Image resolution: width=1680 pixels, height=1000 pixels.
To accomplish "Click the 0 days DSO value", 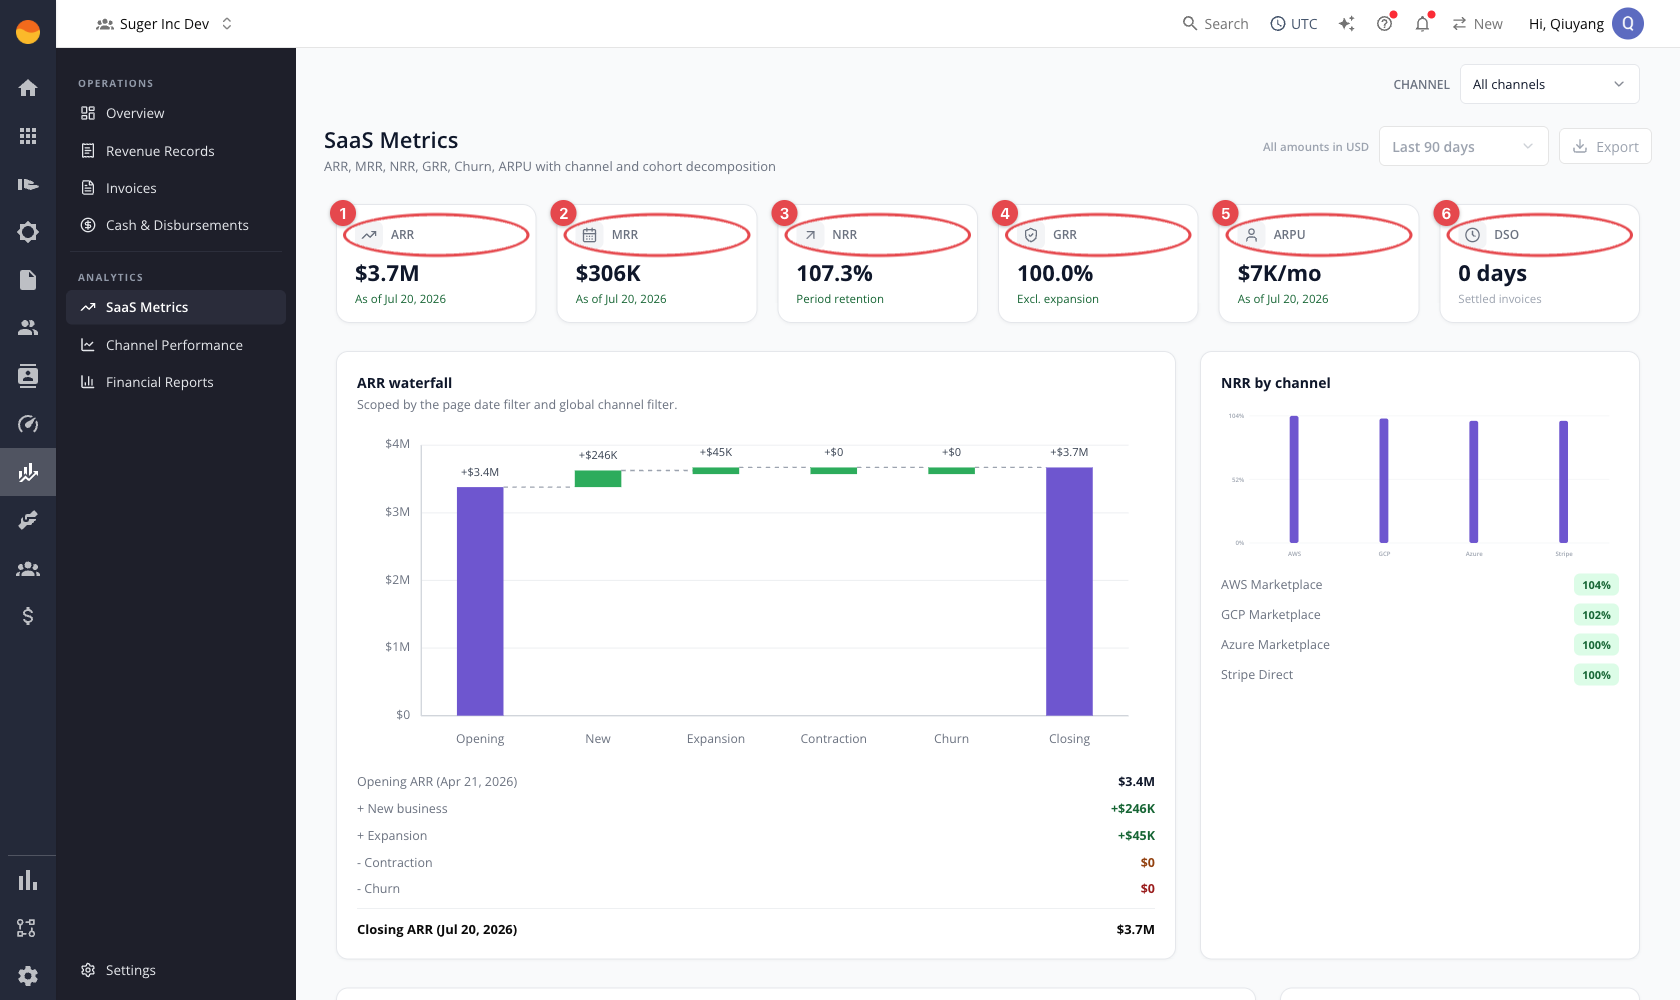I will click(1492, 273).
